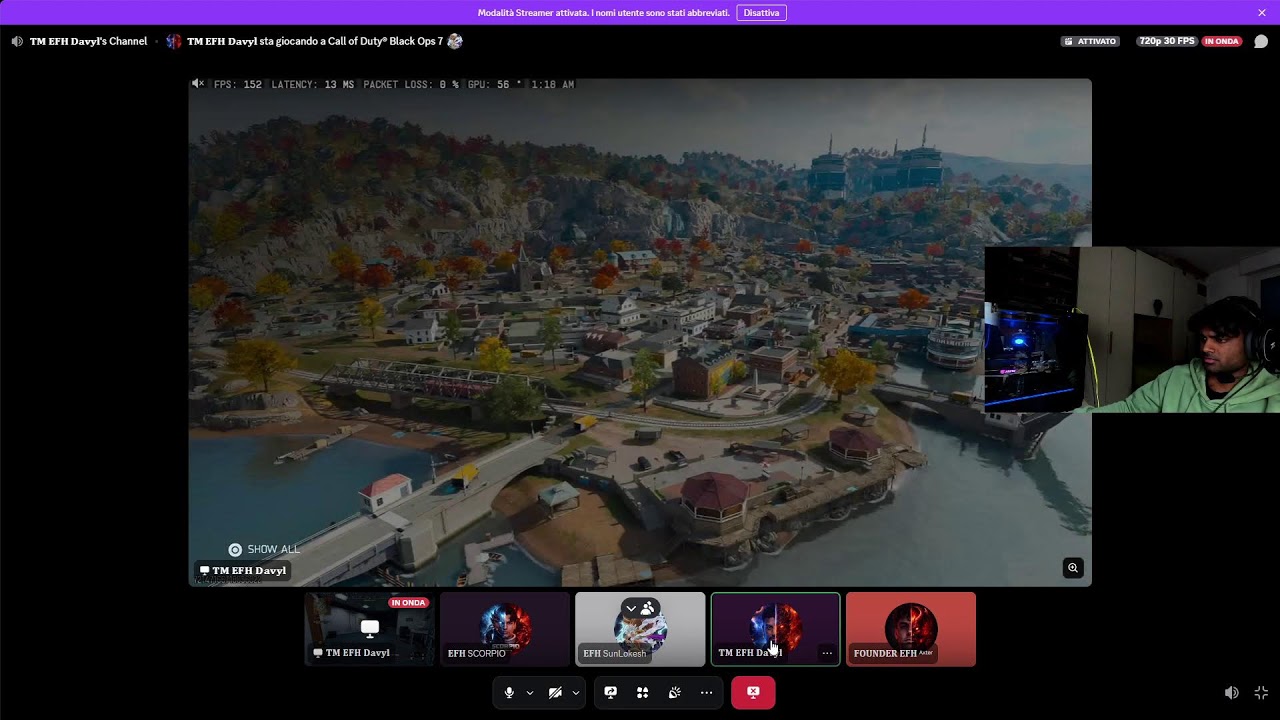Click the share screen icon
Screen dimensions: 1280x720
611,692
